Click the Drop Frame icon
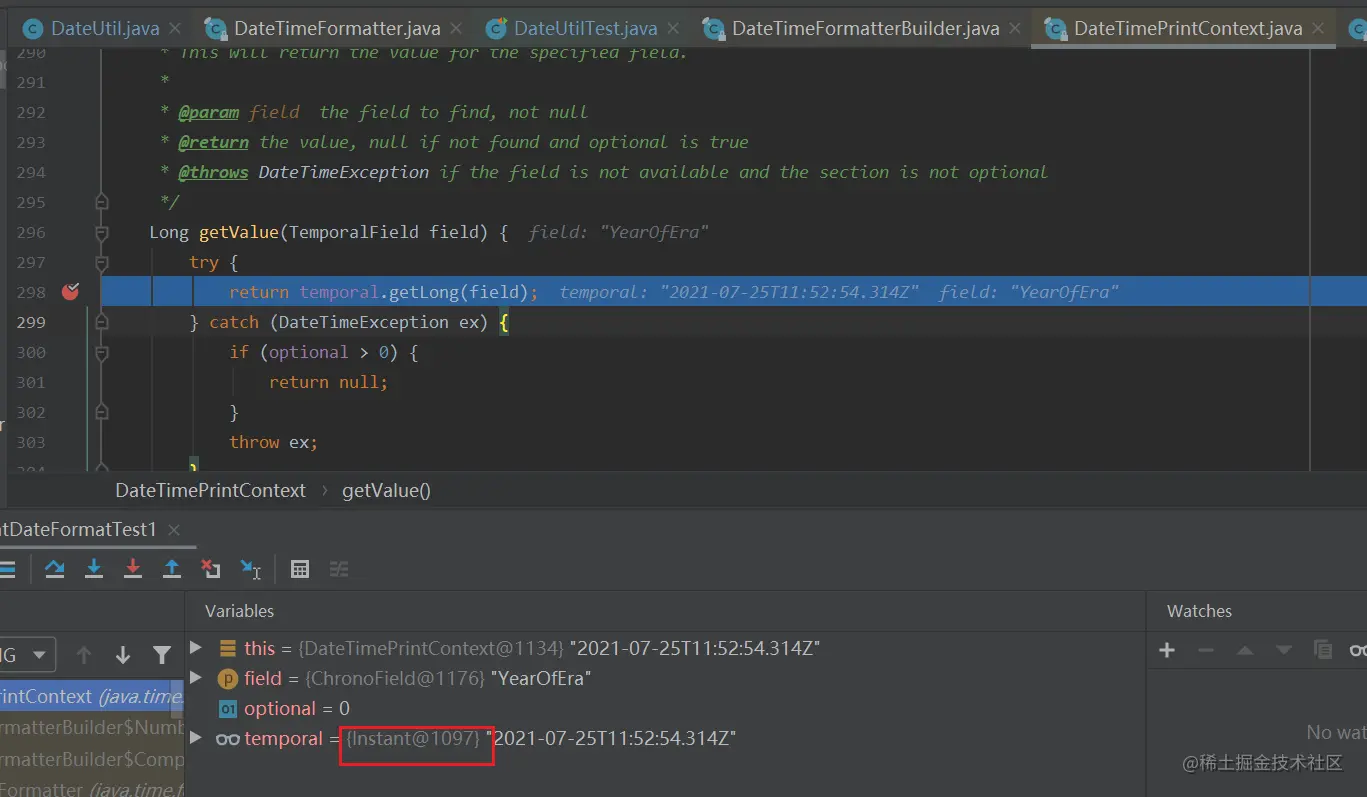Viewport: 1367px width, 797px height. [211, 569]
